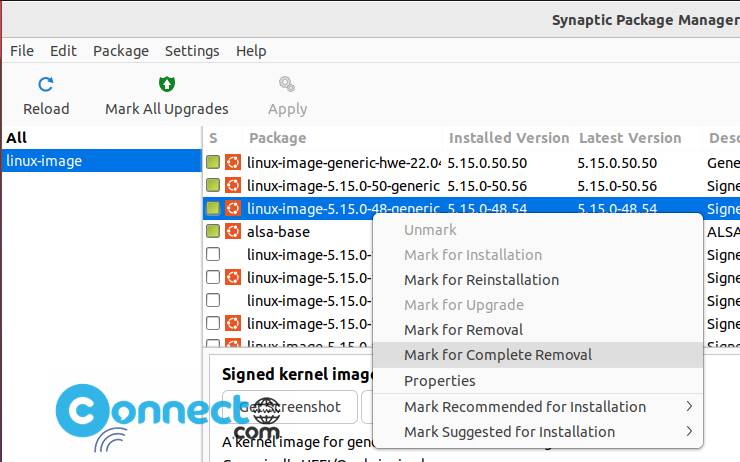Sort by Latest Version column header
This screenshot has width=740, height=462.
[x=630, y=138]
